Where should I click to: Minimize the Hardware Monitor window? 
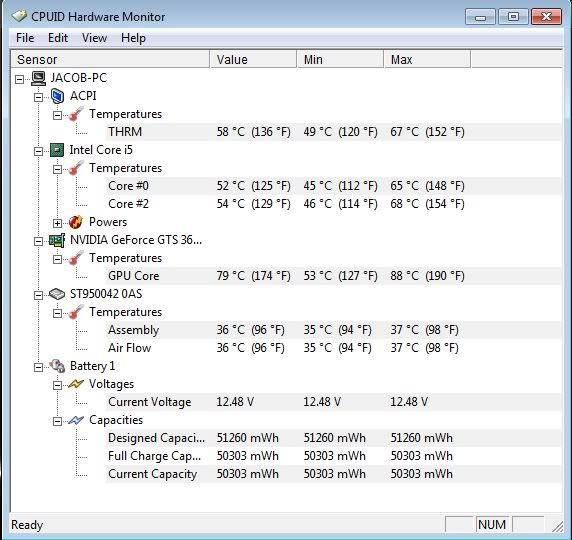point(480,17)
